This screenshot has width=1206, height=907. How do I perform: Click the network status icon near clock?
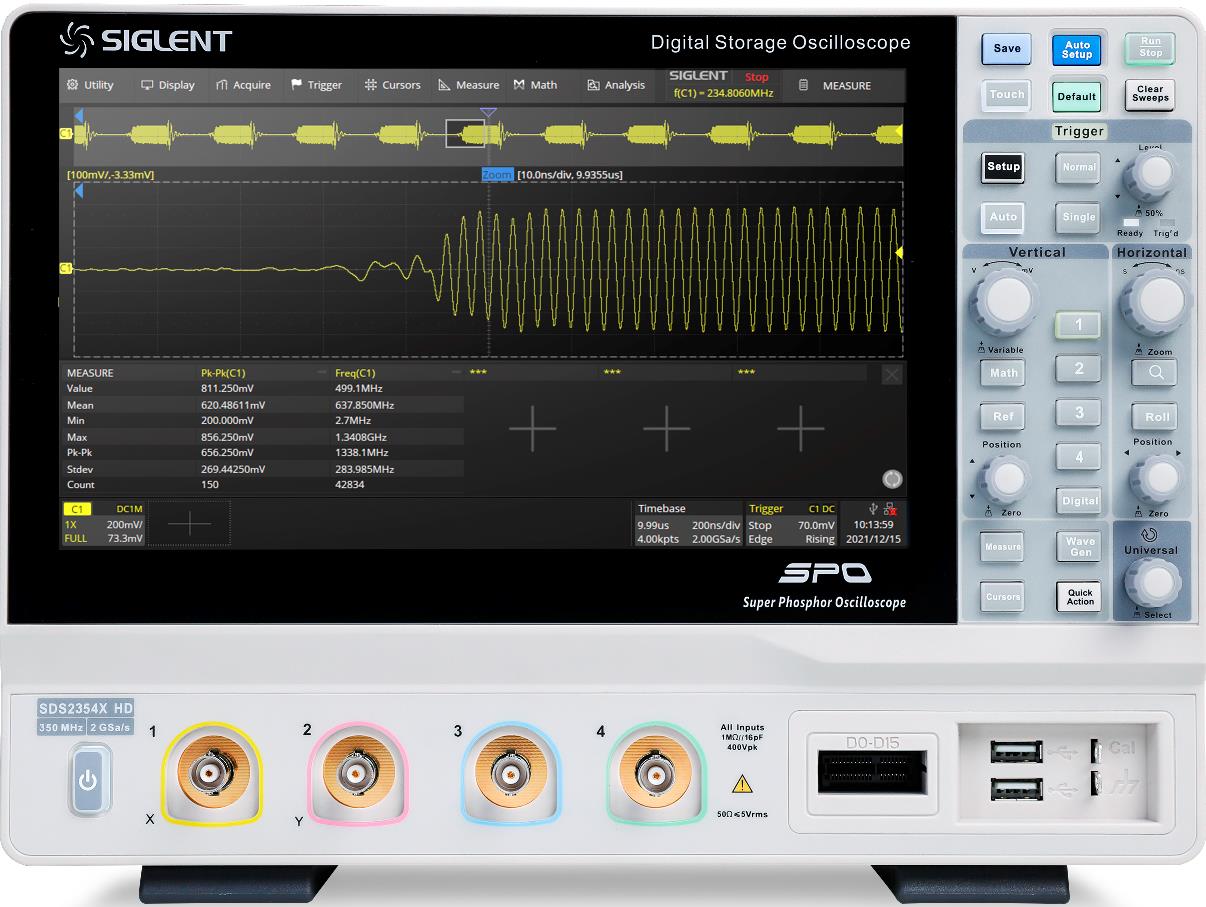pyautogui.click(x=890, y=509)
